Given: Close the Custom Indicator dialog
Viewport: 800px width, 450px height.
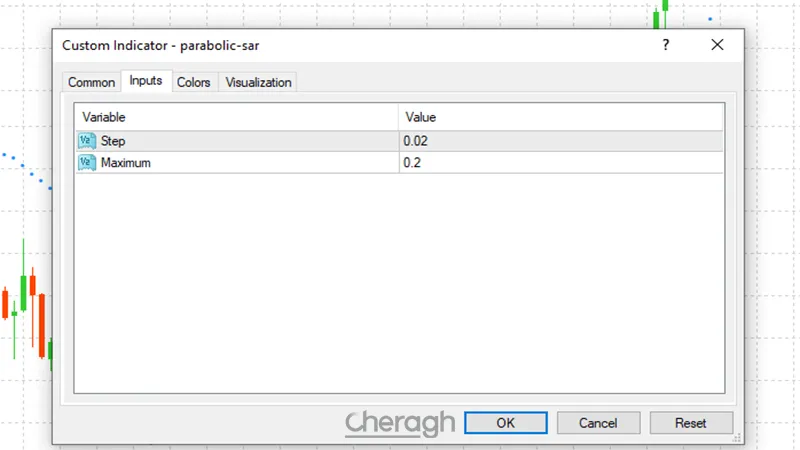Looking at the screenshot, I should pos(717,45).
